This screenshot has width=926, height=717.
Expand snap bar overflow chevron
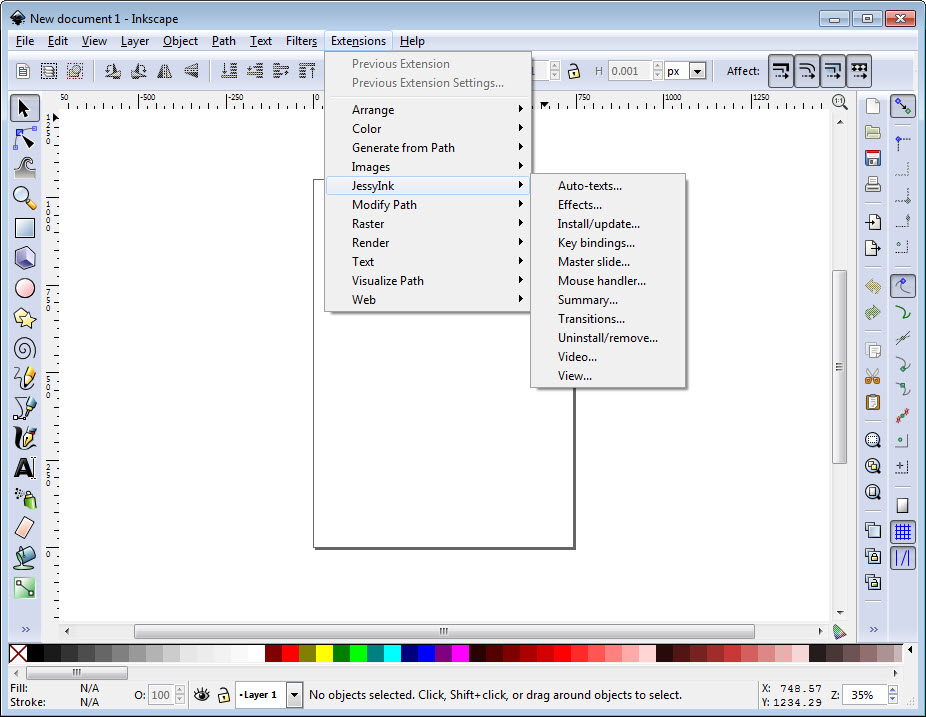click(x=873, y=630)
